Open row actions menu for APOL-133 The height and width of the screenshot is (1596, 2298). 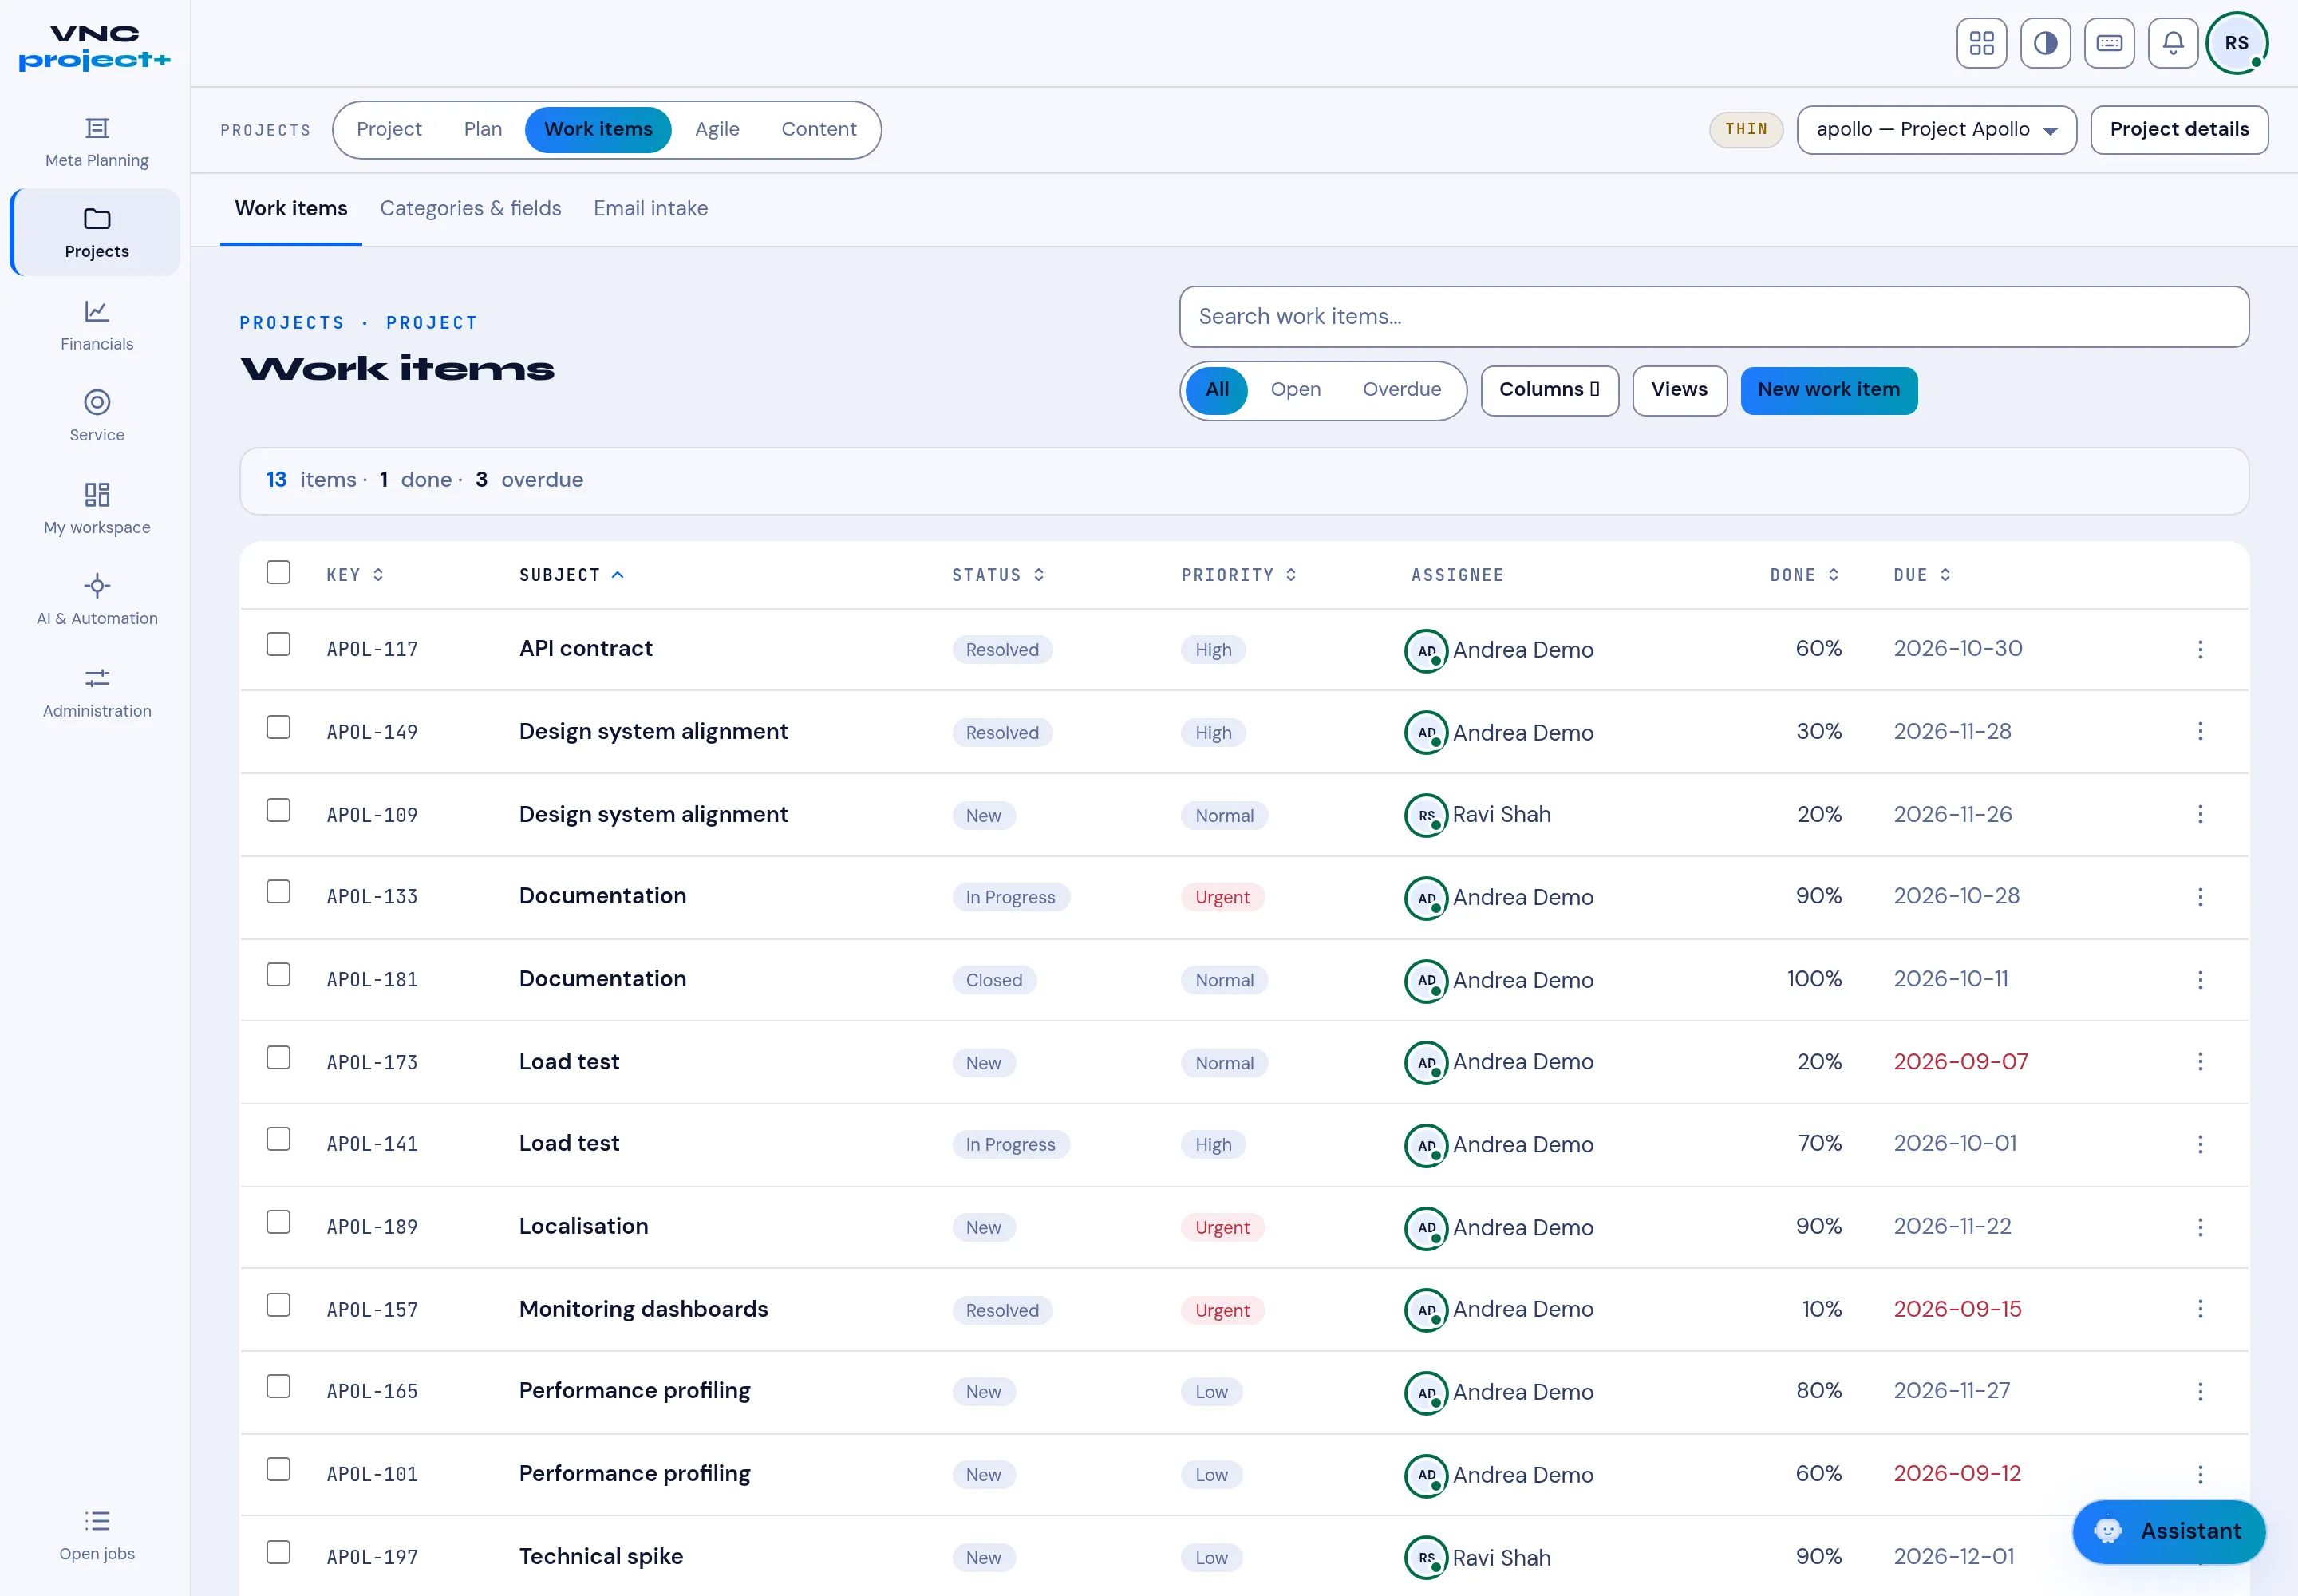pyautogui.click(x=2199, y=897)
